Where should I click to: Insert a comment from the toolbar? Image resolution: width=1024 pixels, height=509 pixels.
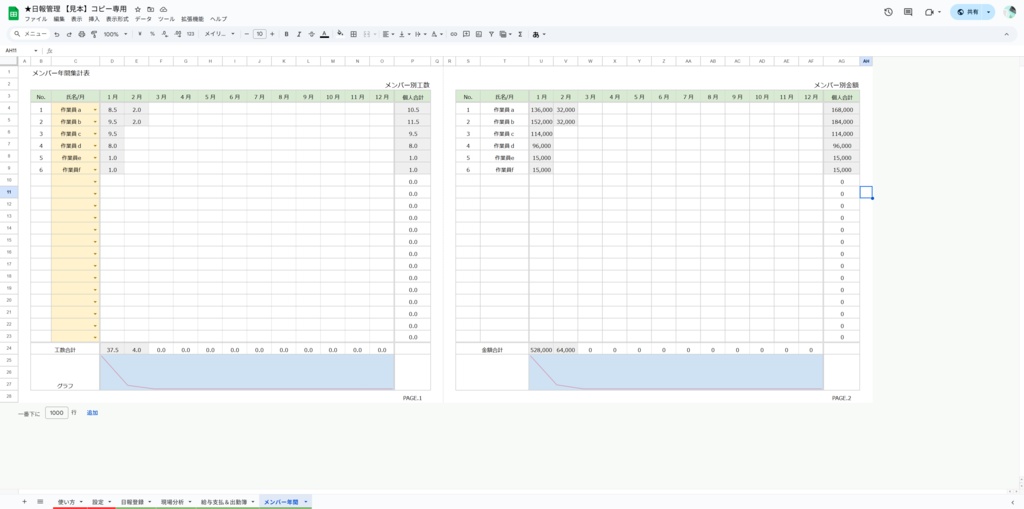point(466,34)
